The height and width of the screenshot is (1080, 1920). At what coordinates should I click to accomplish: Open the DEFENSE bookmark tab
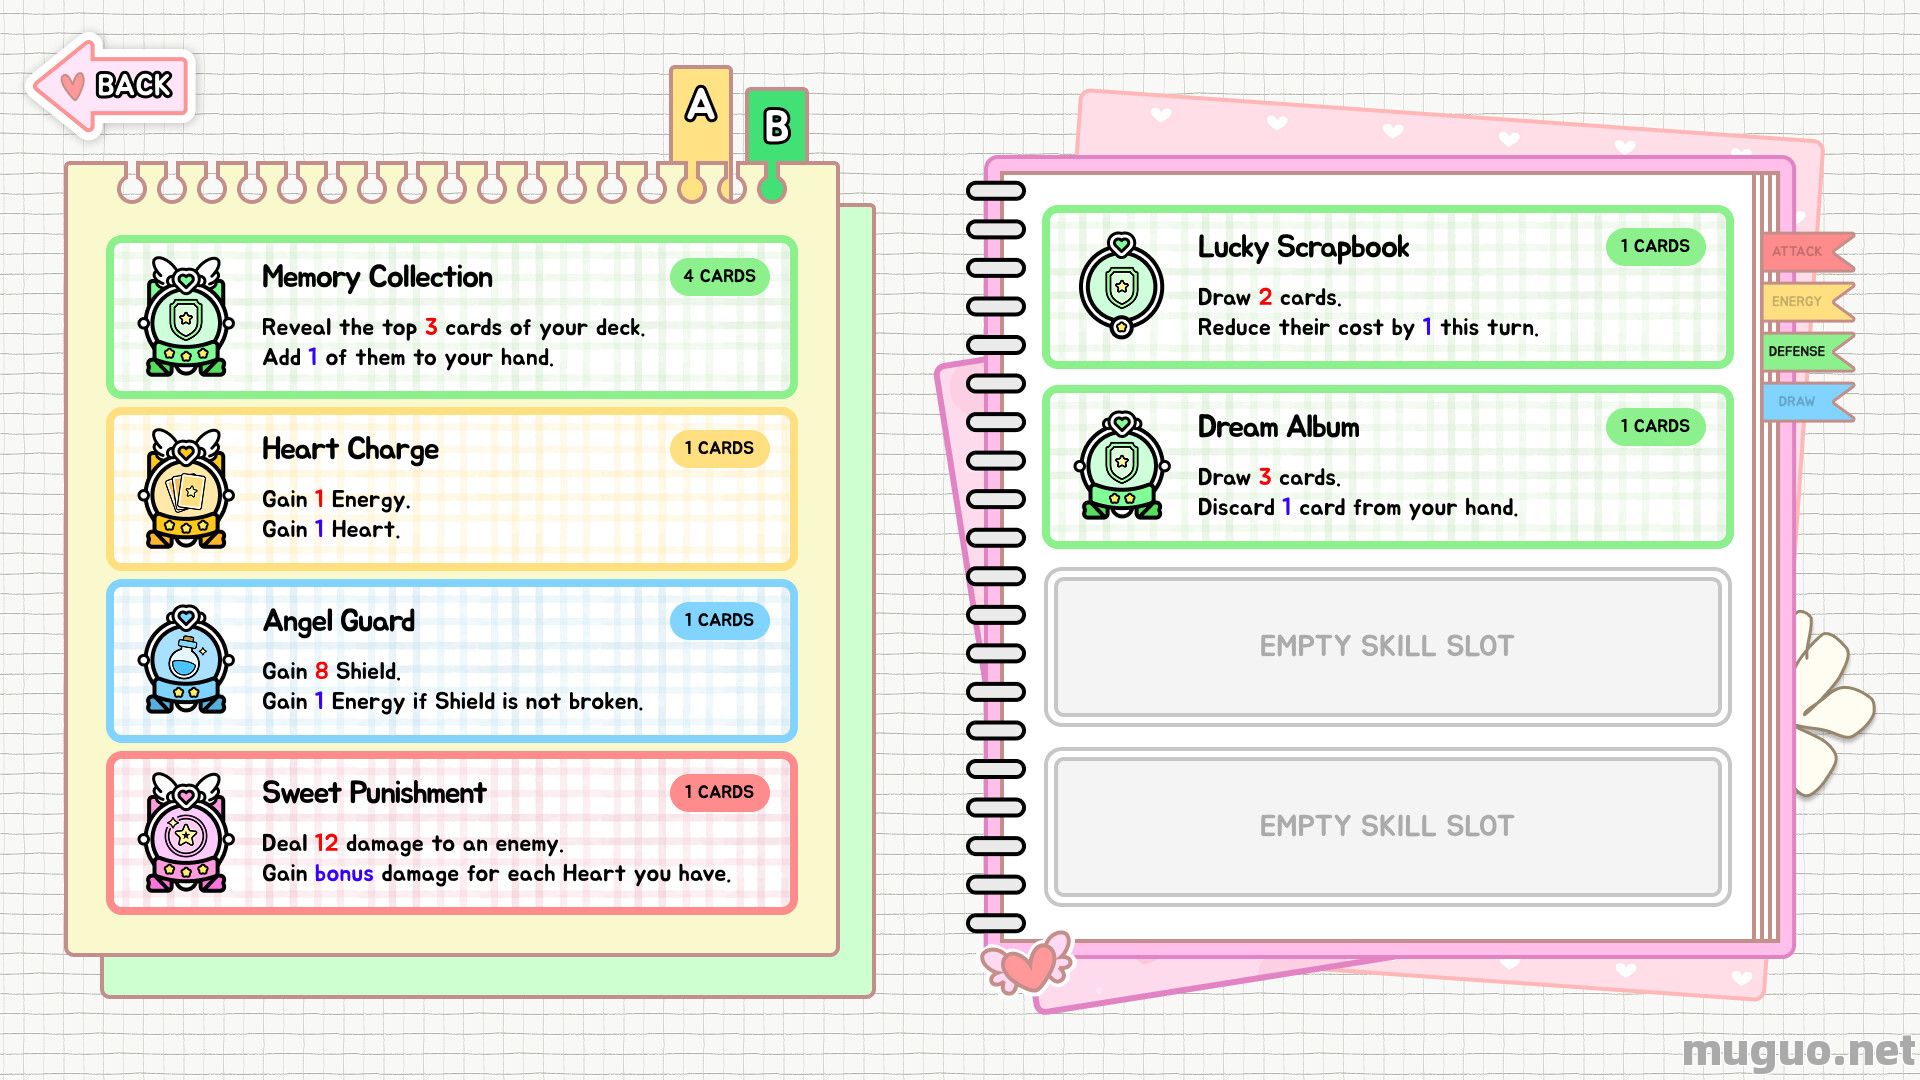[1808, 351]
